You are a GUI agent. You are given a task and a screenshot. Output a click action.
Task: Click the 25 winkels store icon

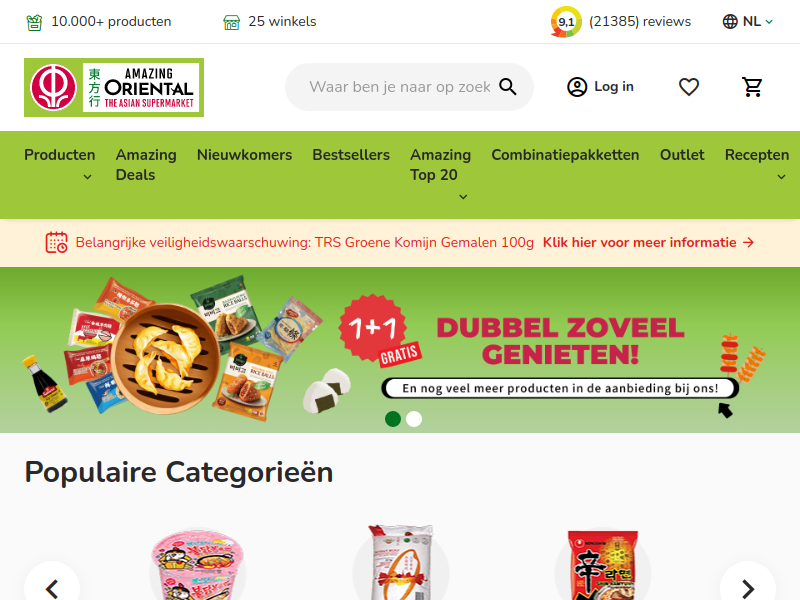232,22
